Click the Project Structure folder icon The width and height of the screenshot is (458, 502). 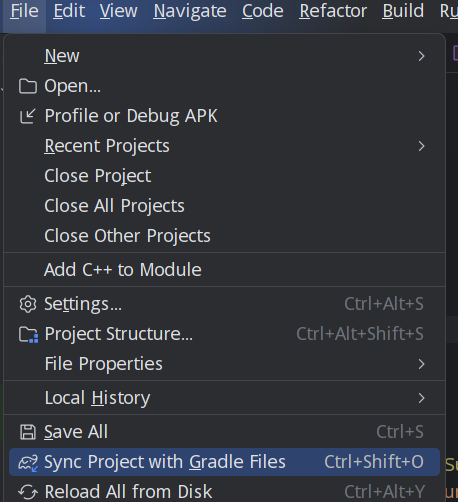coord(28,334)
